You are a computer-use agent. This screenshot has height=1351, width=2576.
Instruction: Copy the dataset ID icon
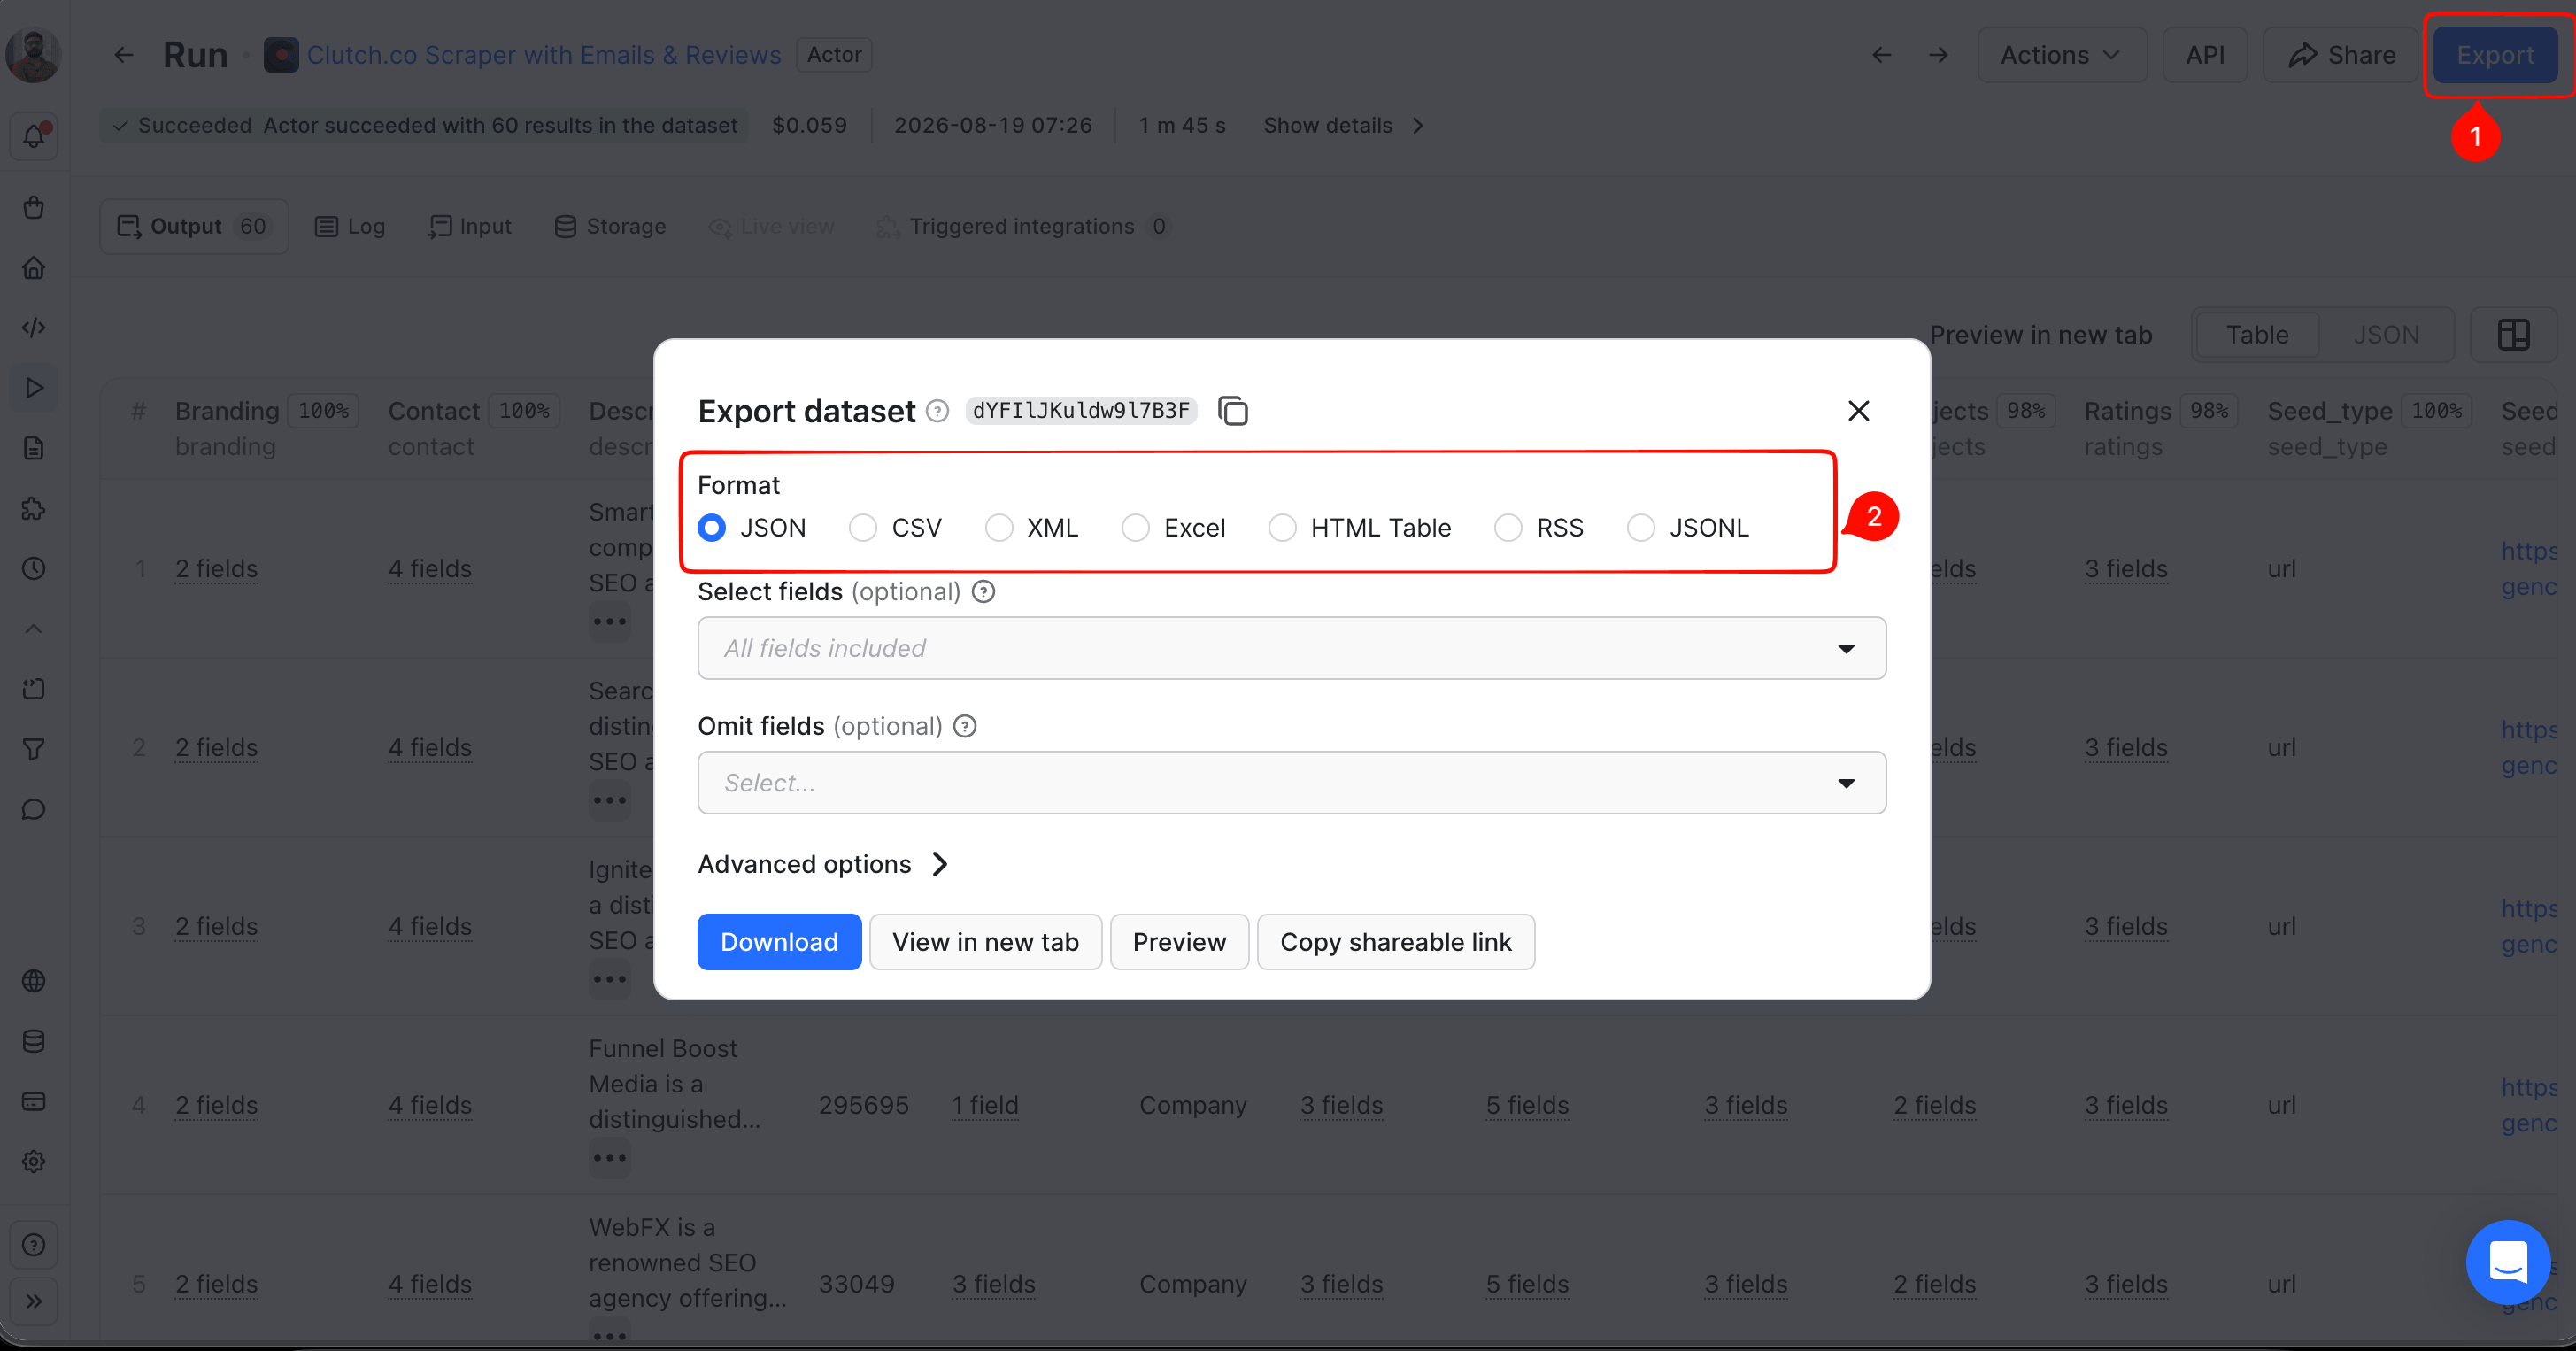pyautogui.click(x=1232, y=411)
